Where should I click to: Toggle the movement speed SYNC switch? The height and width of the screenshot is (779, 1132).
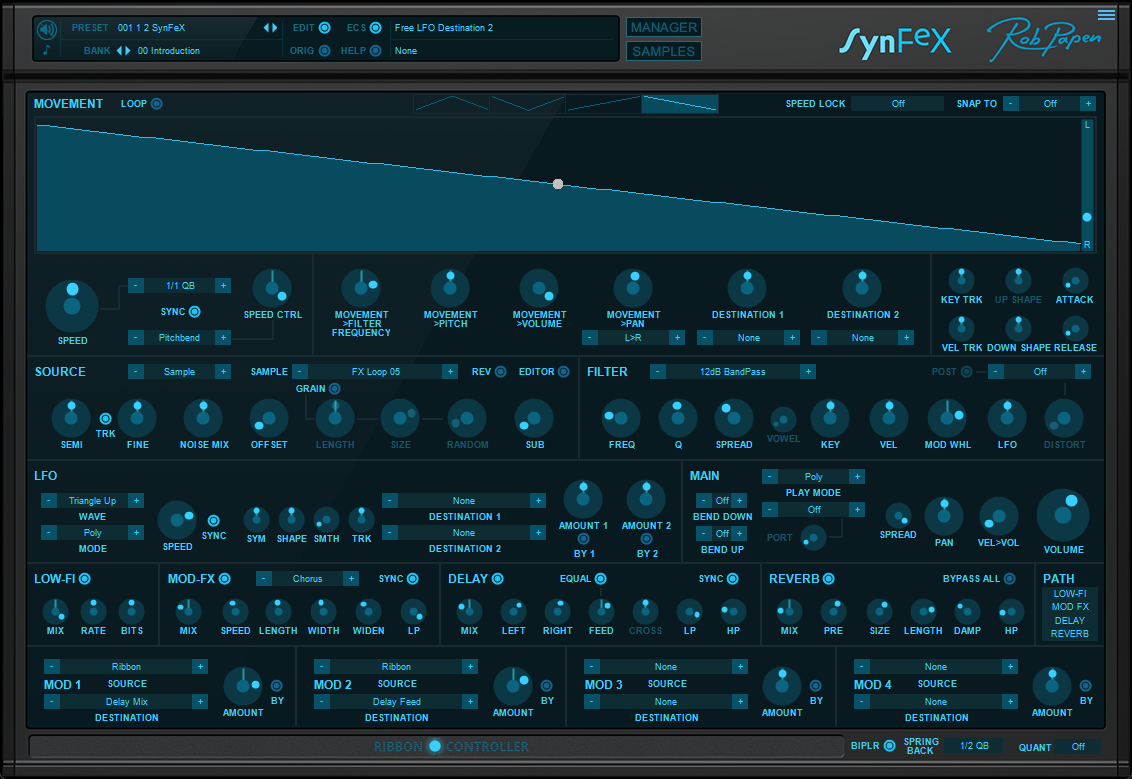tap(195, 312)
